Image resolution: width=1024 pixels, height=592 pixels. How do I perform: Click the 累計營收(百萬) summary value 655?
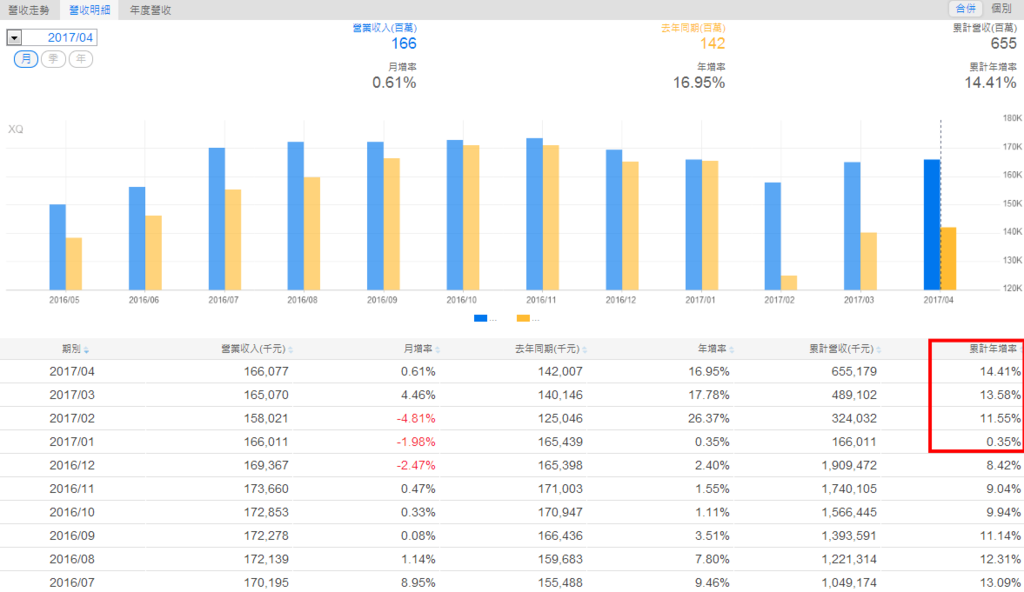(x=1003, y=44)
